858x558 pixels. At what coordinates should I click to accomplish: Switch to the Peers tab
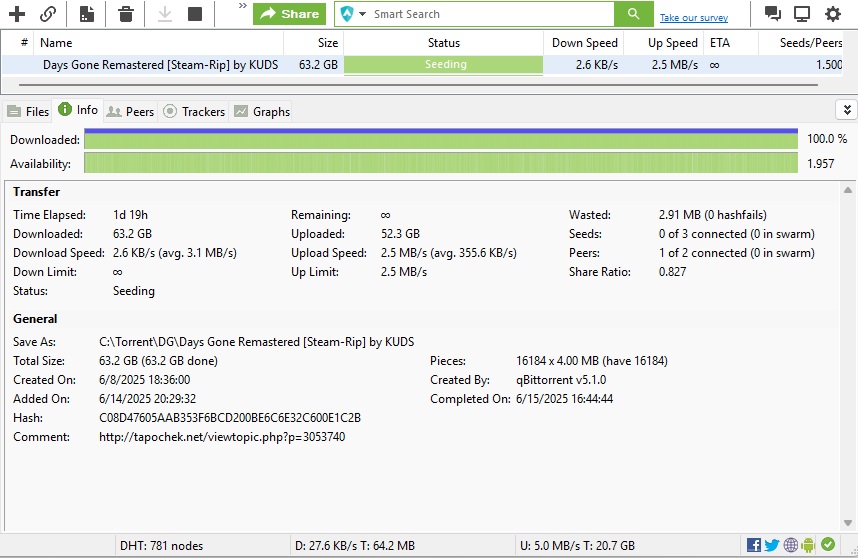130,112
